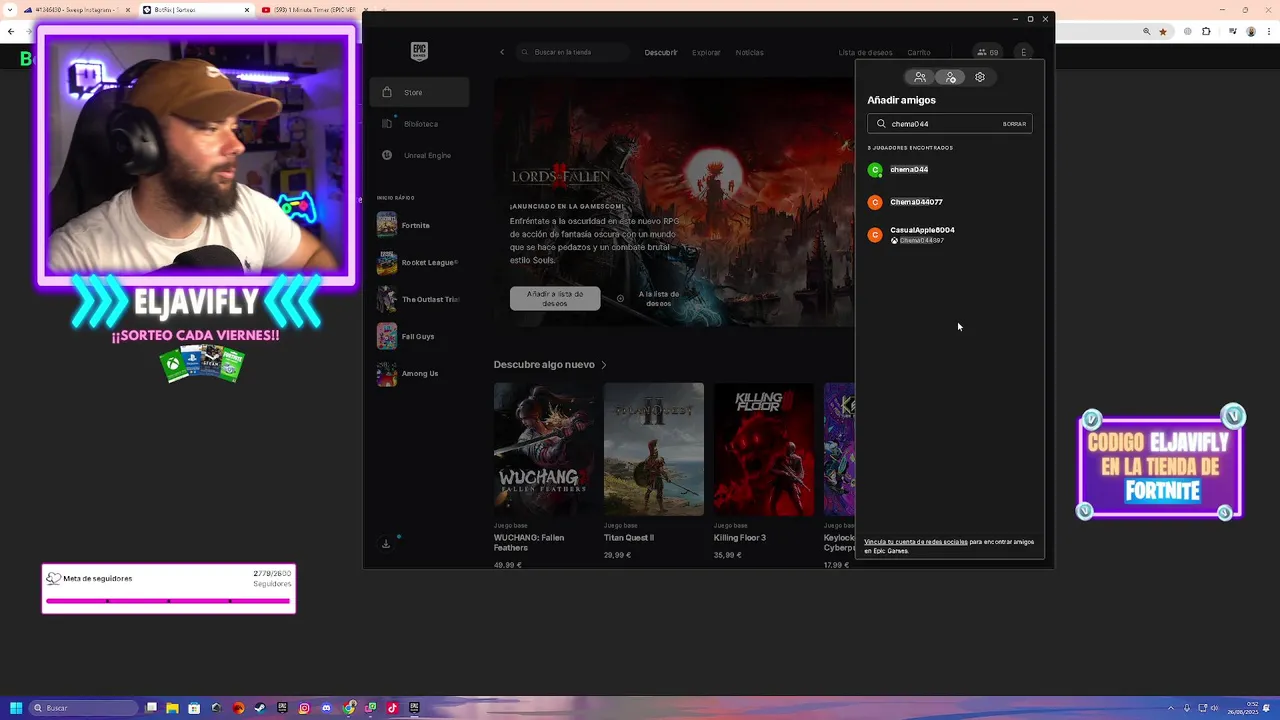Open Chrome from the taskbar
This screenshot has height=720, width=1280.
[348, 708]
